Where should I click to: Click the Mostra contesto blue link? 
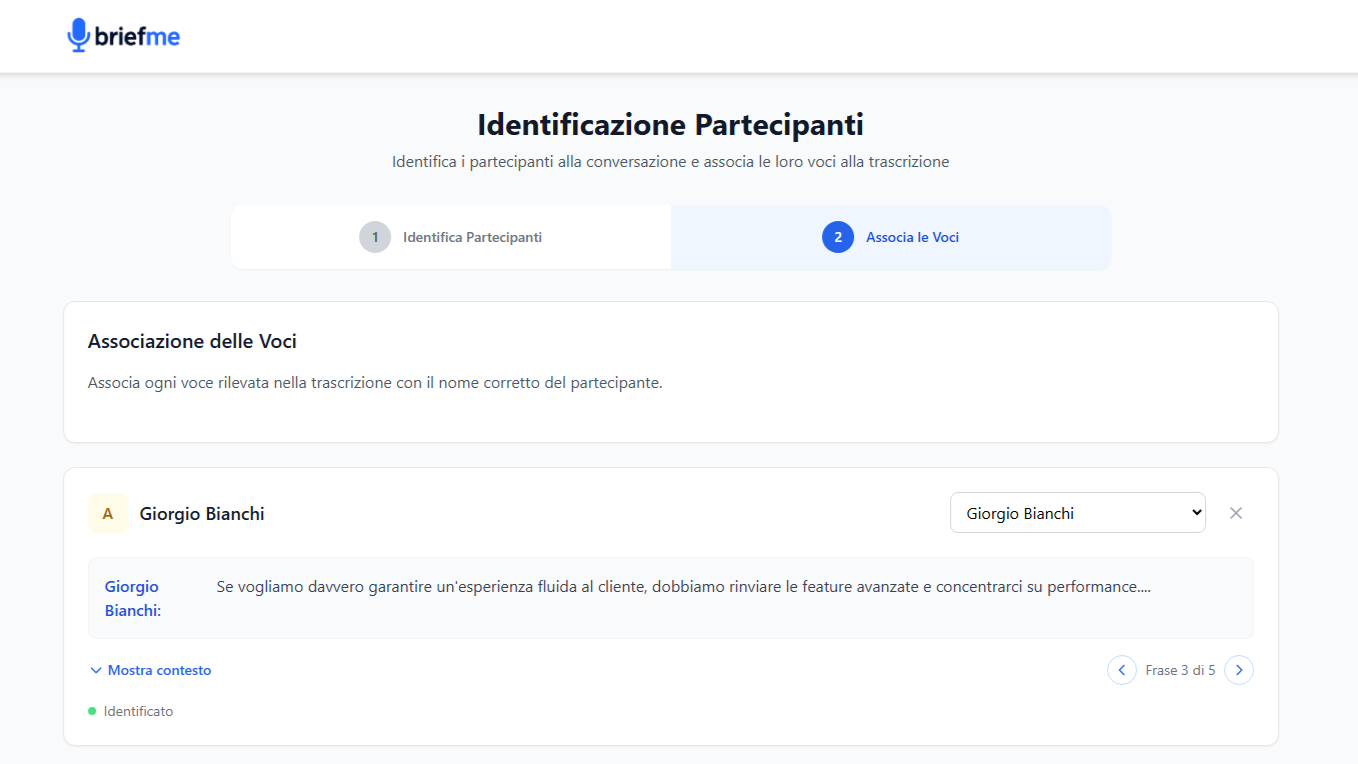(x=159, y=670)
